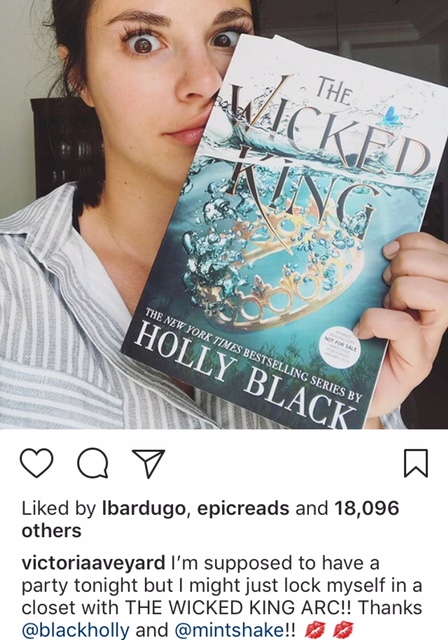Image resolution: width=448 pixels, height=640 pixels.
Task: Open comments via speech bubble icon
Action: pyautogui.click(x=93, y=463)
